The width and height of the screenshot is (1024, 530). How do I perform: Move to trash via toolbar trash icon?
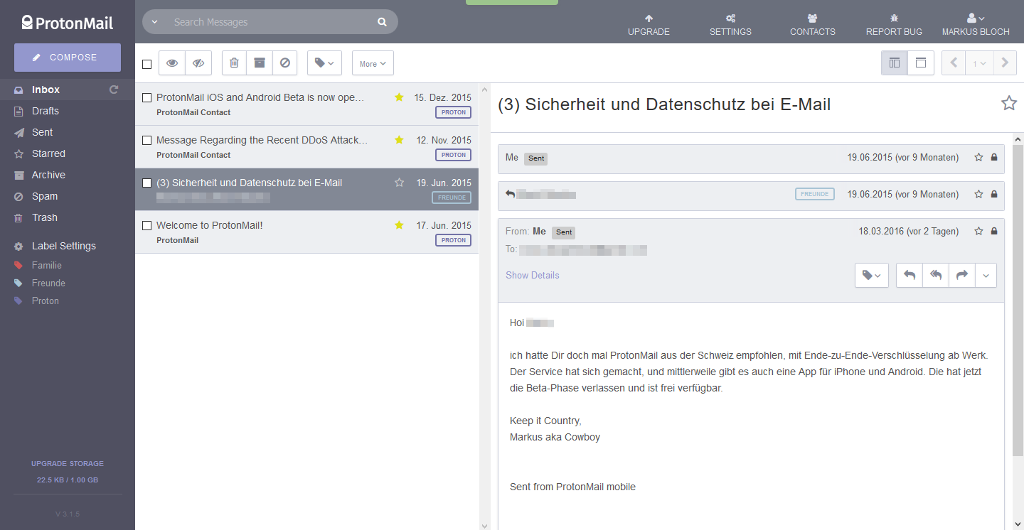tap(234, 63)
